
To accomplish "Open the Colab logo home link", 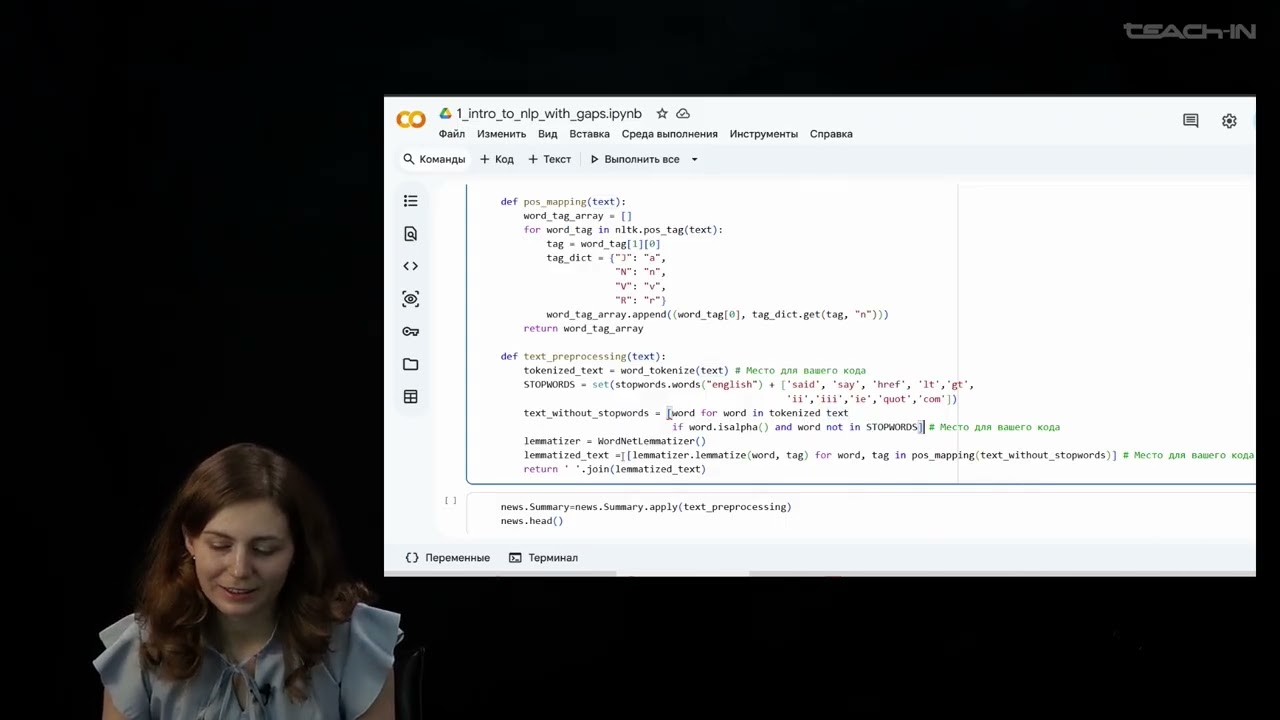I will 411,120.
